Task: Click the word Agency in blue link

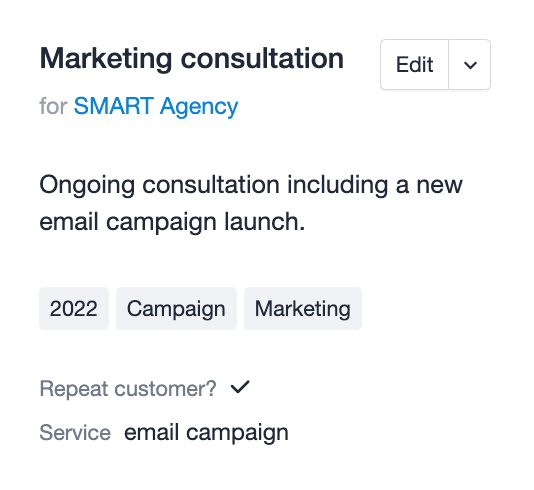Action: (x=199, y=107)
